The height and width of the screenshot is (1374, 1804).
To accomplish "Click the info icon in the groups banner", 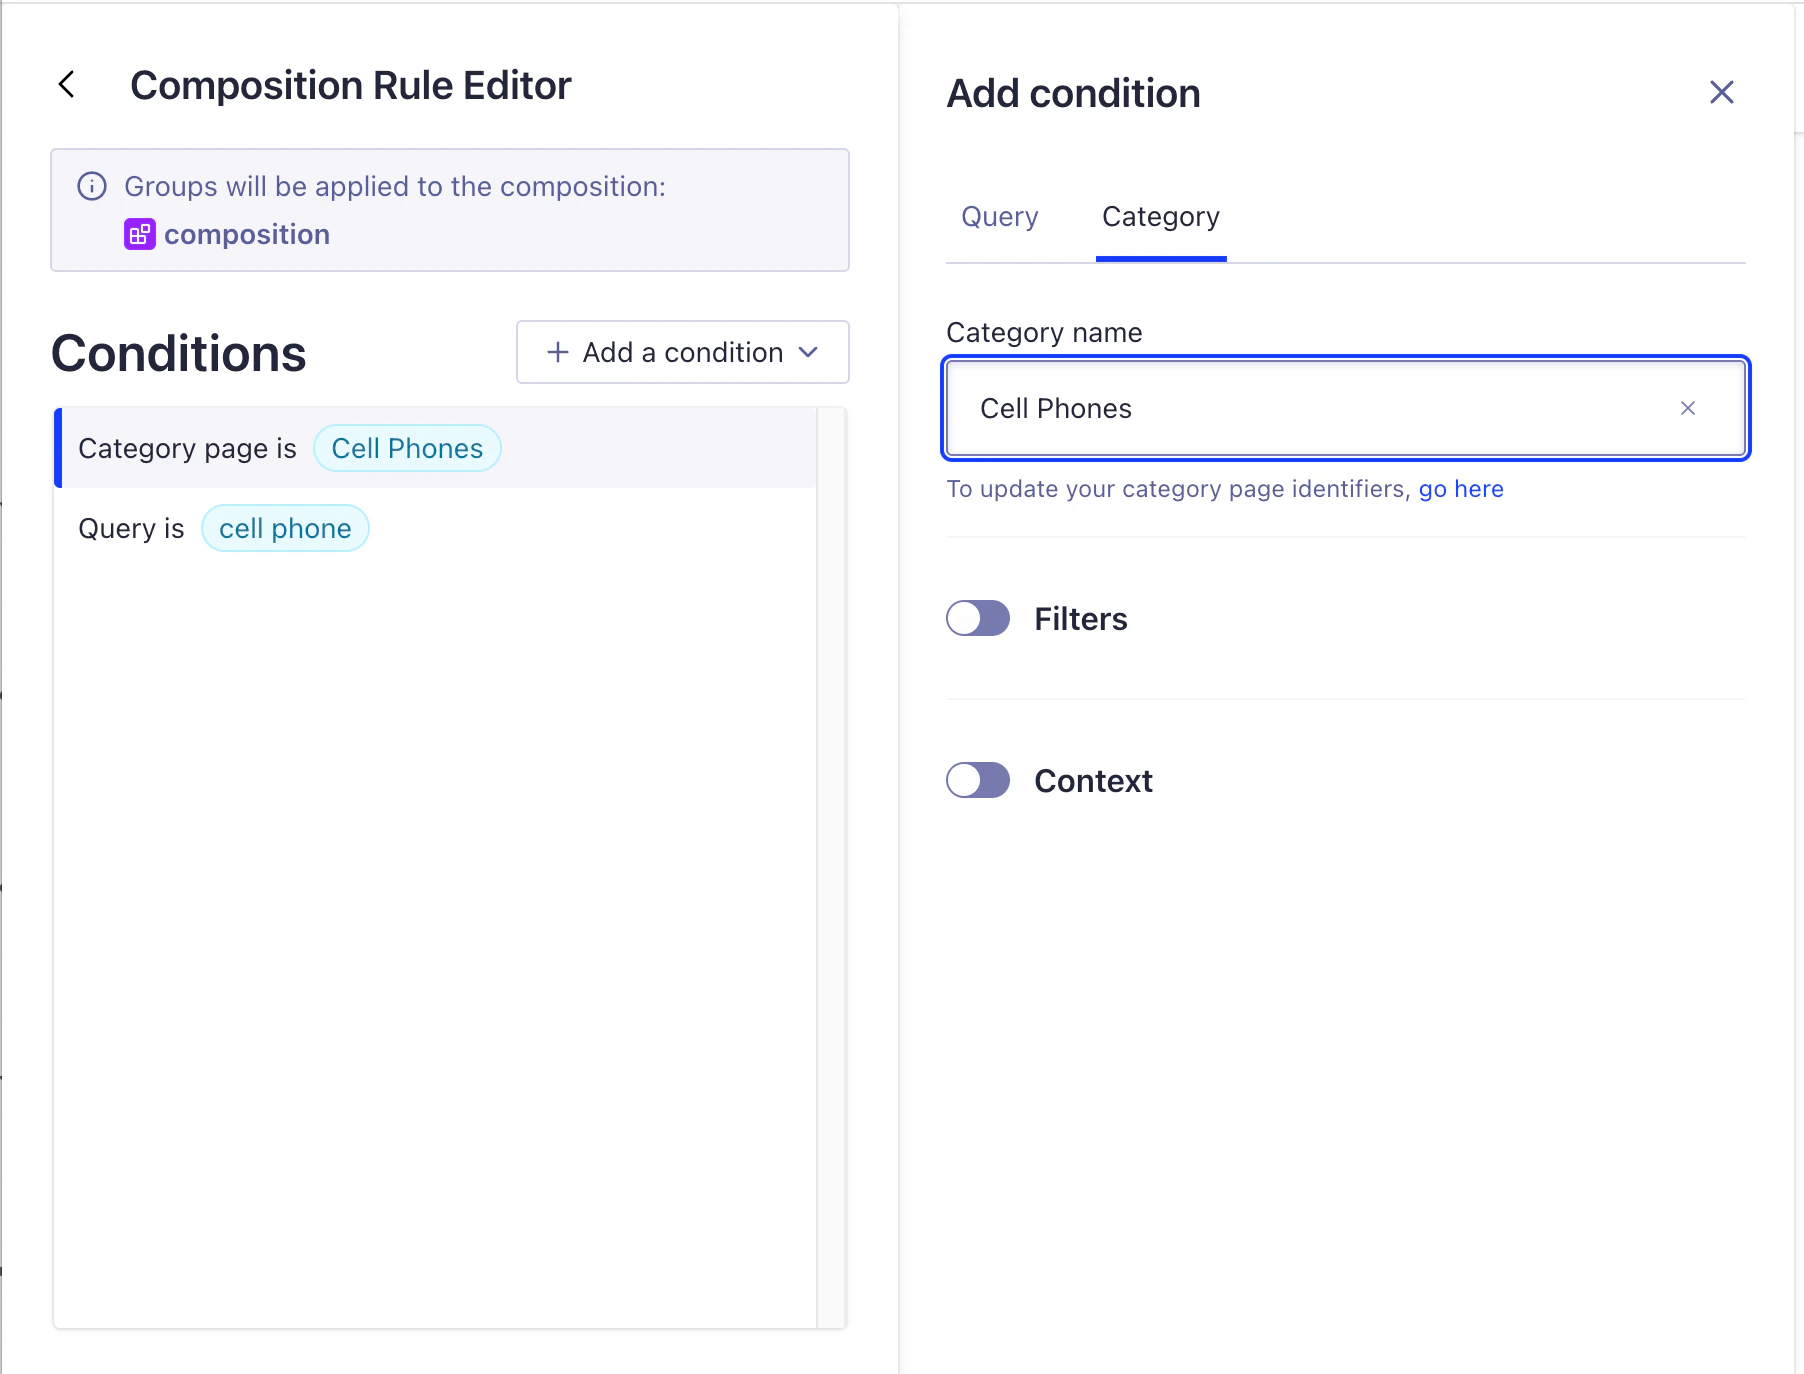I will click(92, 186).
